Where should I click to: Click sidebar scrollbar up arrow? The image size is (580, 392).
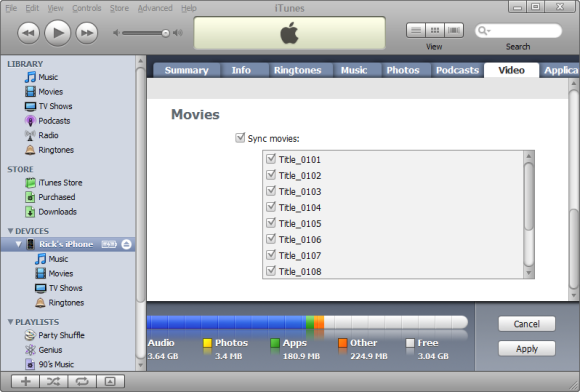[x=141, y=61]
